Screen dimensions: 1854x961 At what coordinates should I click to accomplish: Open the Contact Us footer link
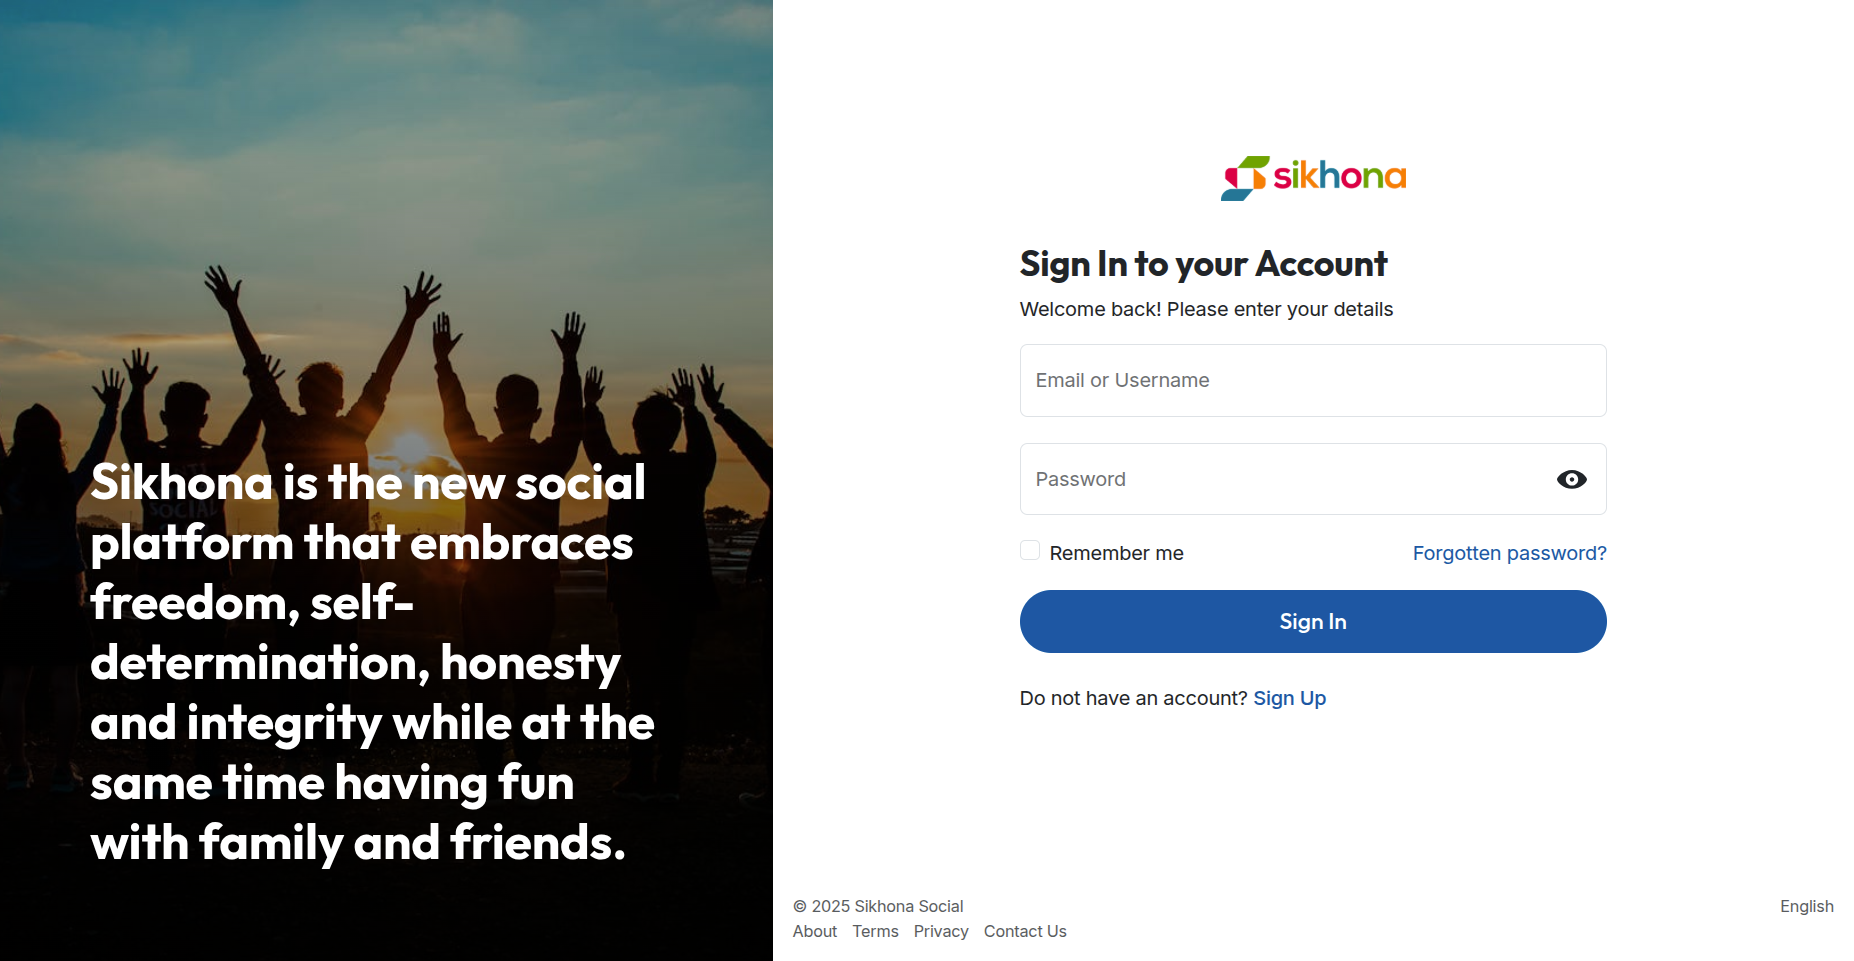pos(1025,931)
